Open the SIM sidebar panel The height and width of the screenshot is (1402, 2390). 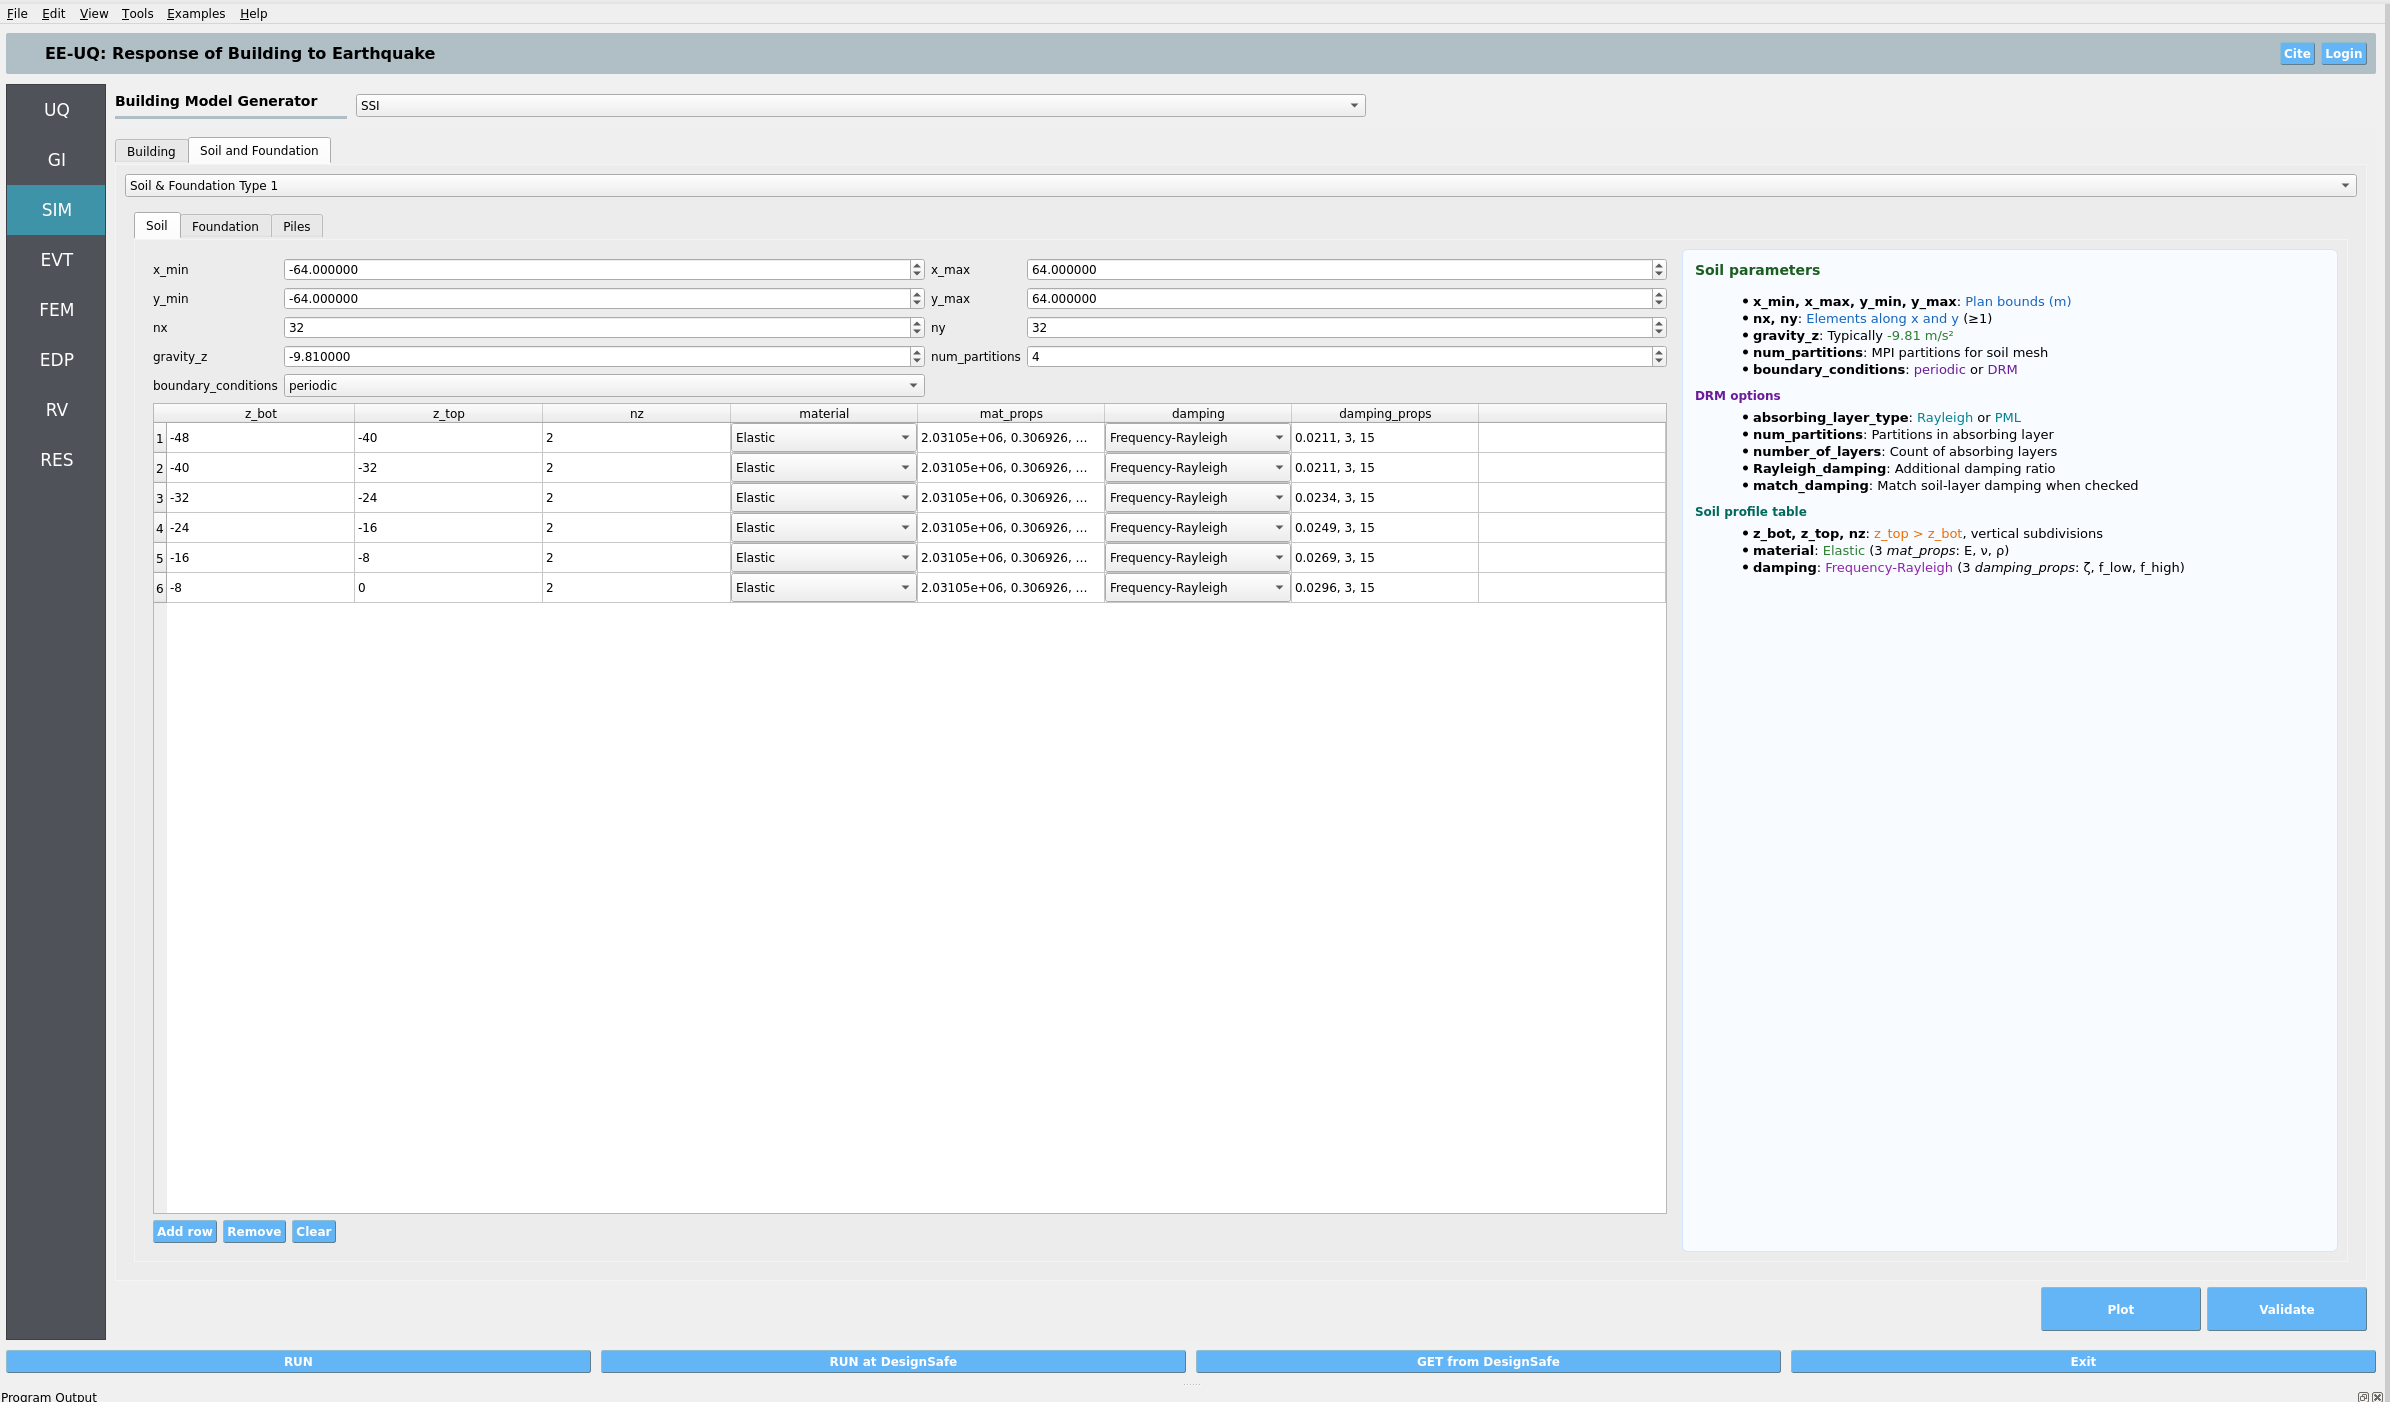[56, 210]
